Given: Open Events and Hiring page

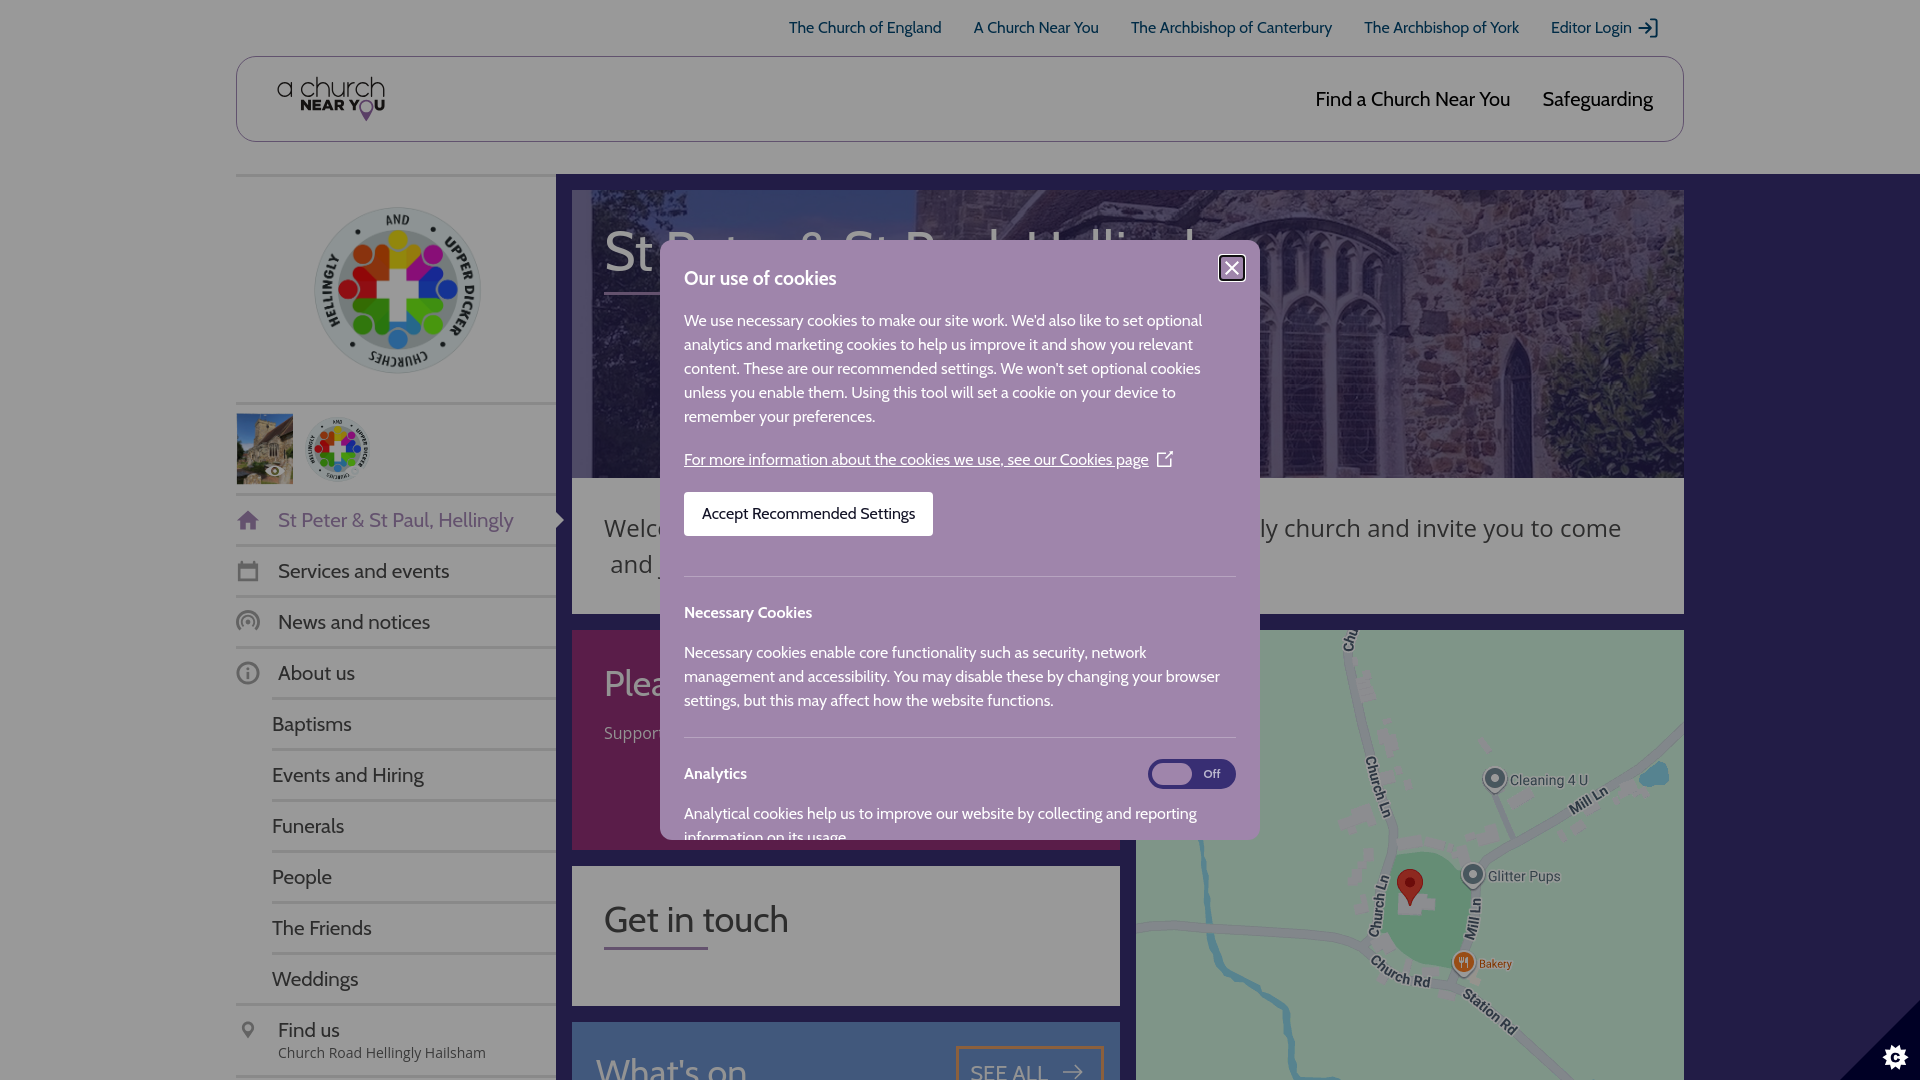Looking at the screenshot, I should pos(348,775).
